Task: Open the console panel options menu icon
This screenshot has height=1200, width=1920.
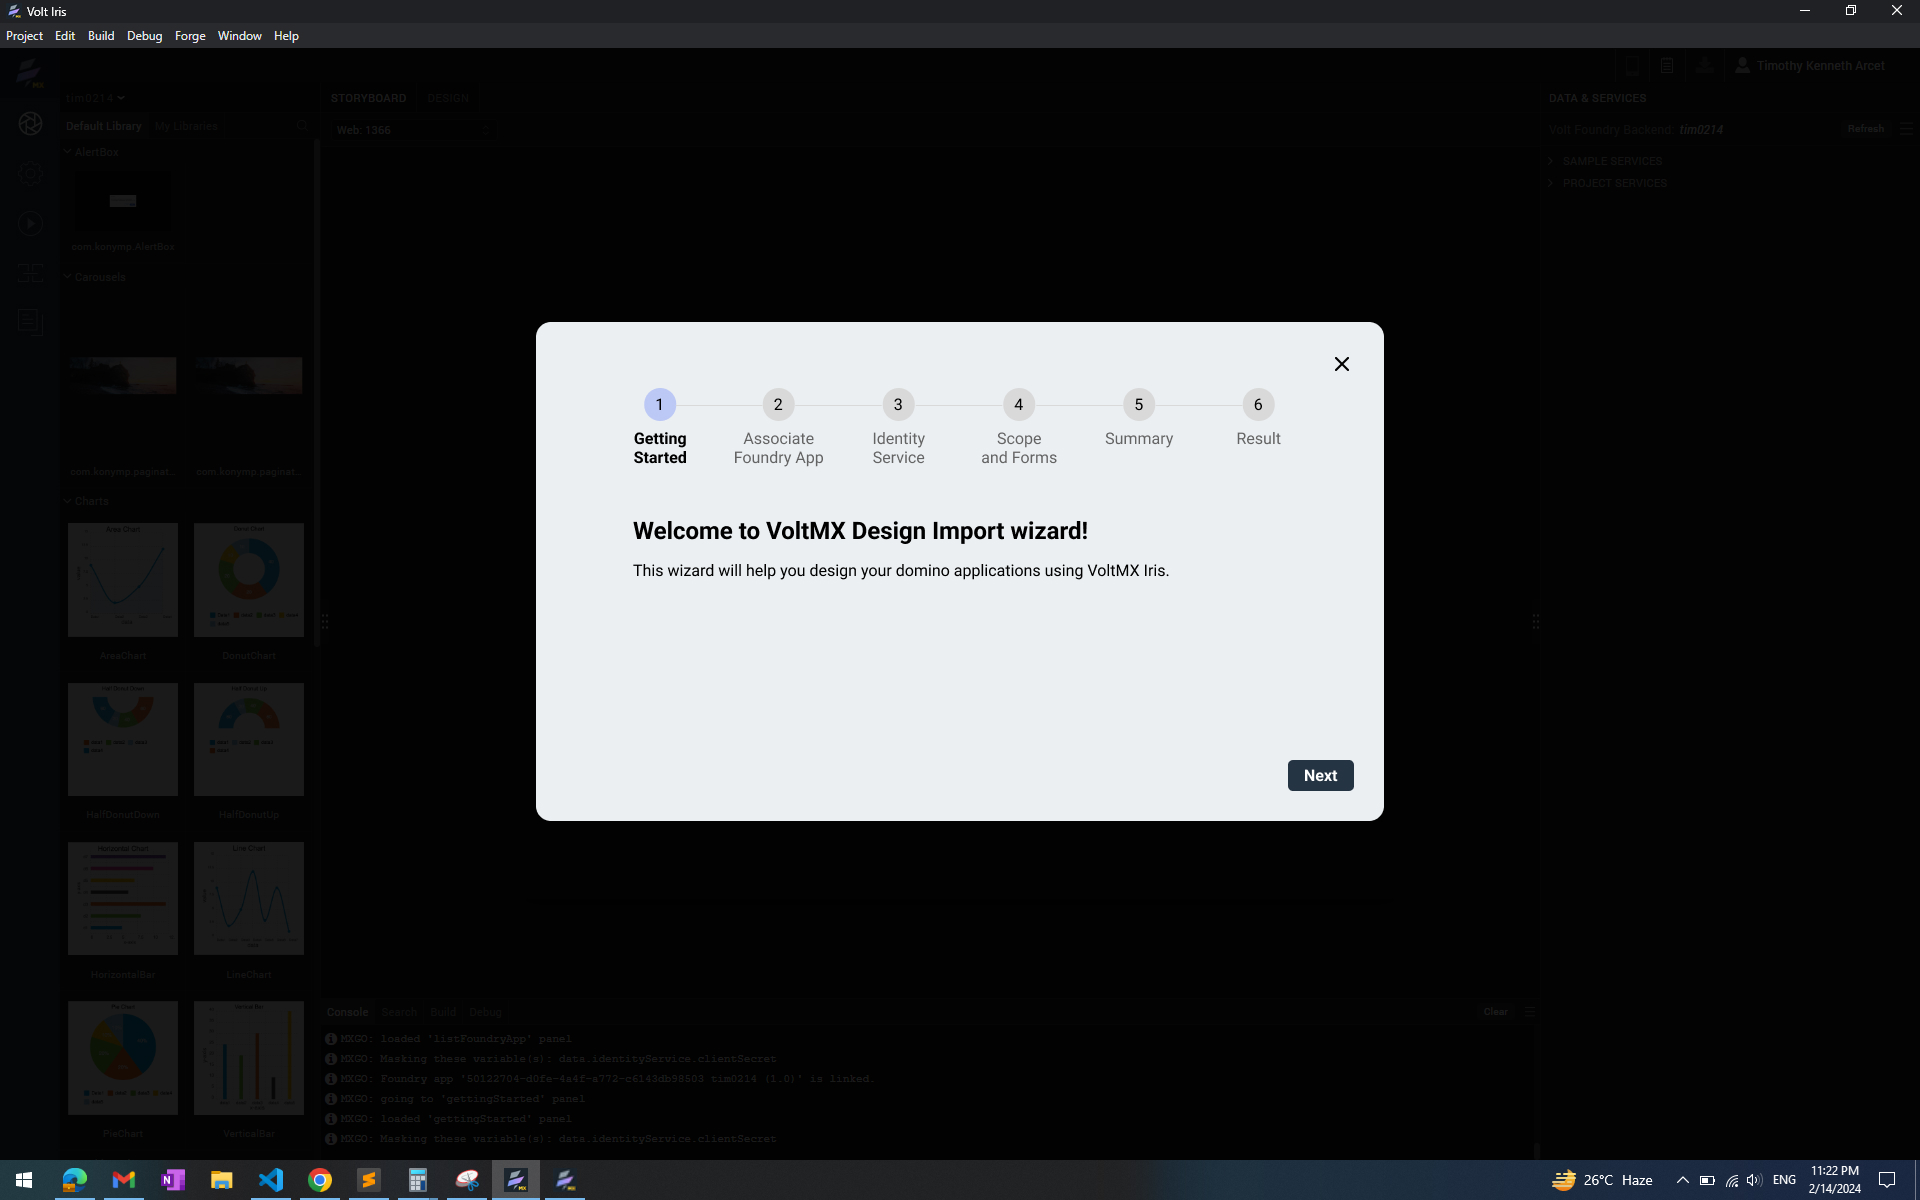Action: tap(1529, 1012)
